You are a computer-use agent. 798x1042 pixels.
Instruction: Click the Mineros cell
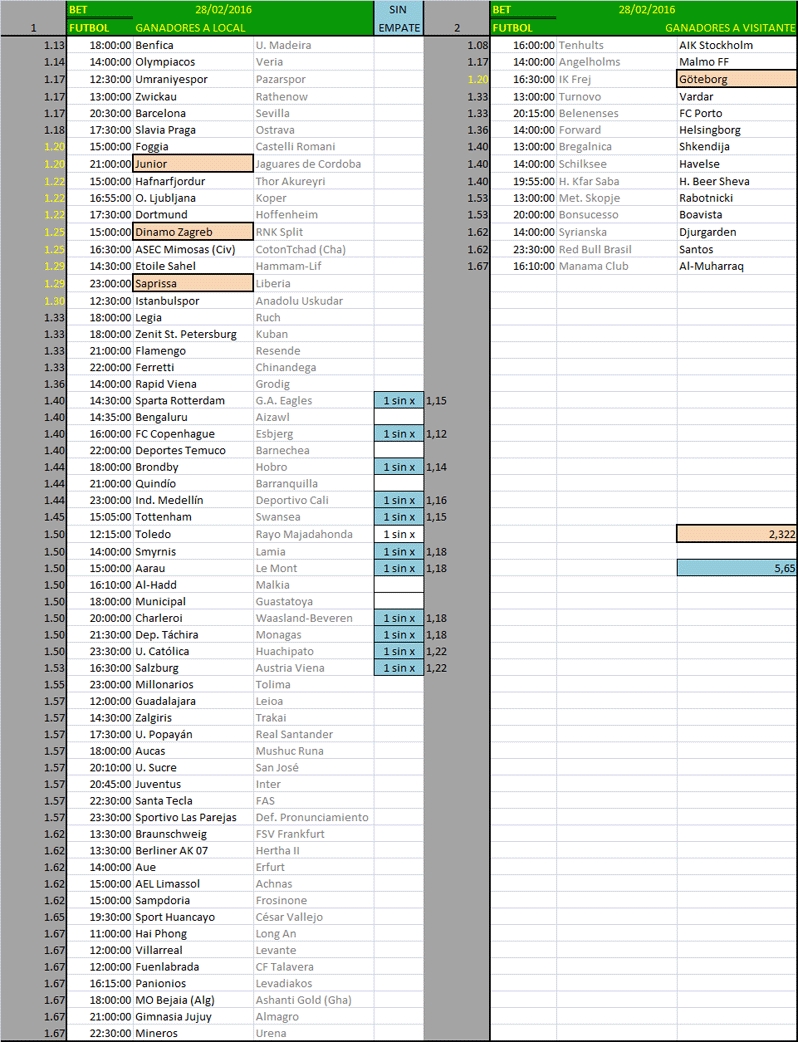coord(193,1033)
